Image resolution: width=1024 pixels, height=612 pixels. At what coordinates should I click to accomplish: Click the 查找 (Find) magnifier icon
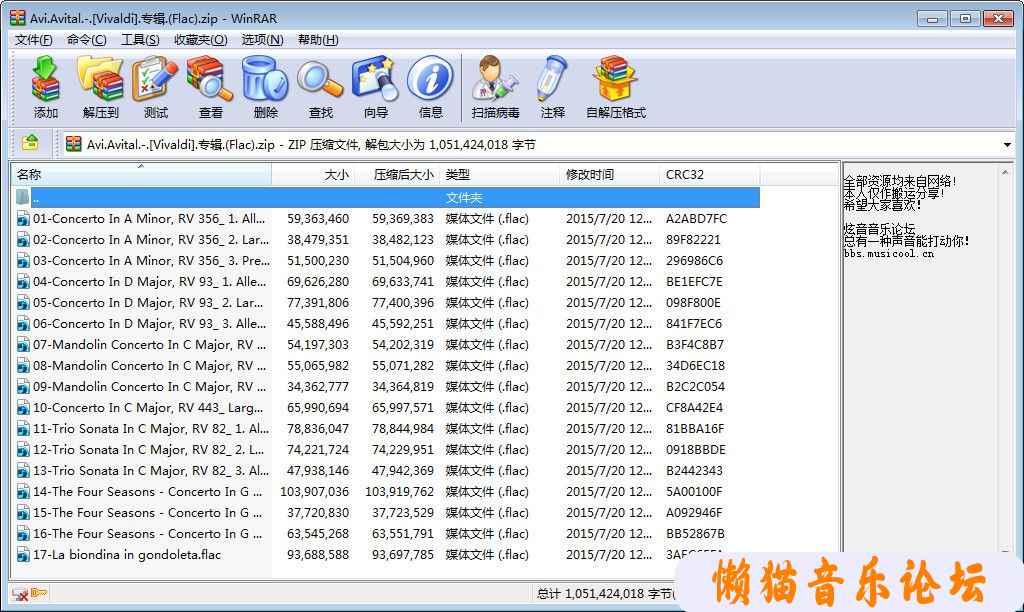pyautogui.click(x=320, y=87)
